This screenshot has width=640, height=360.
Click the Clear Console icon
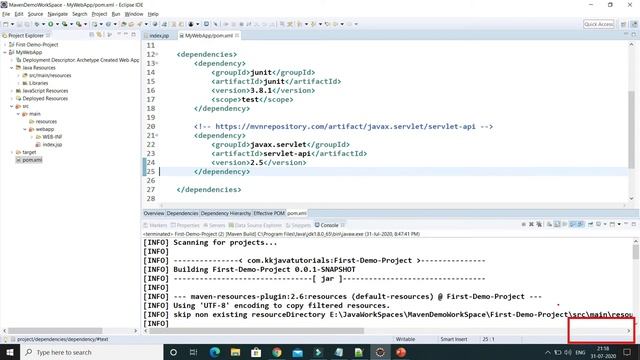point(549,224)
